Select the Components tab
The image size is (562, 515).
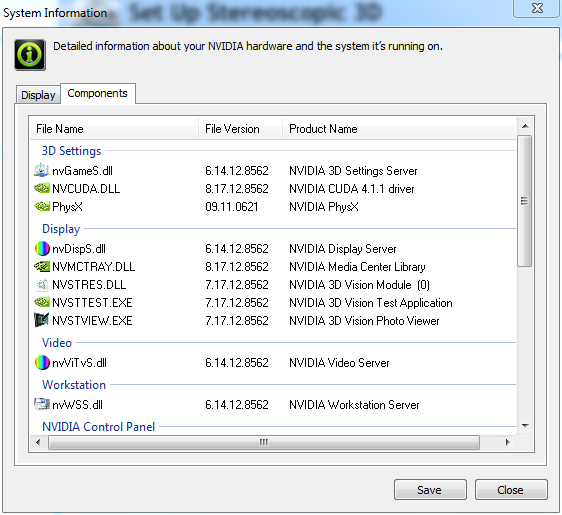(97, 93)
